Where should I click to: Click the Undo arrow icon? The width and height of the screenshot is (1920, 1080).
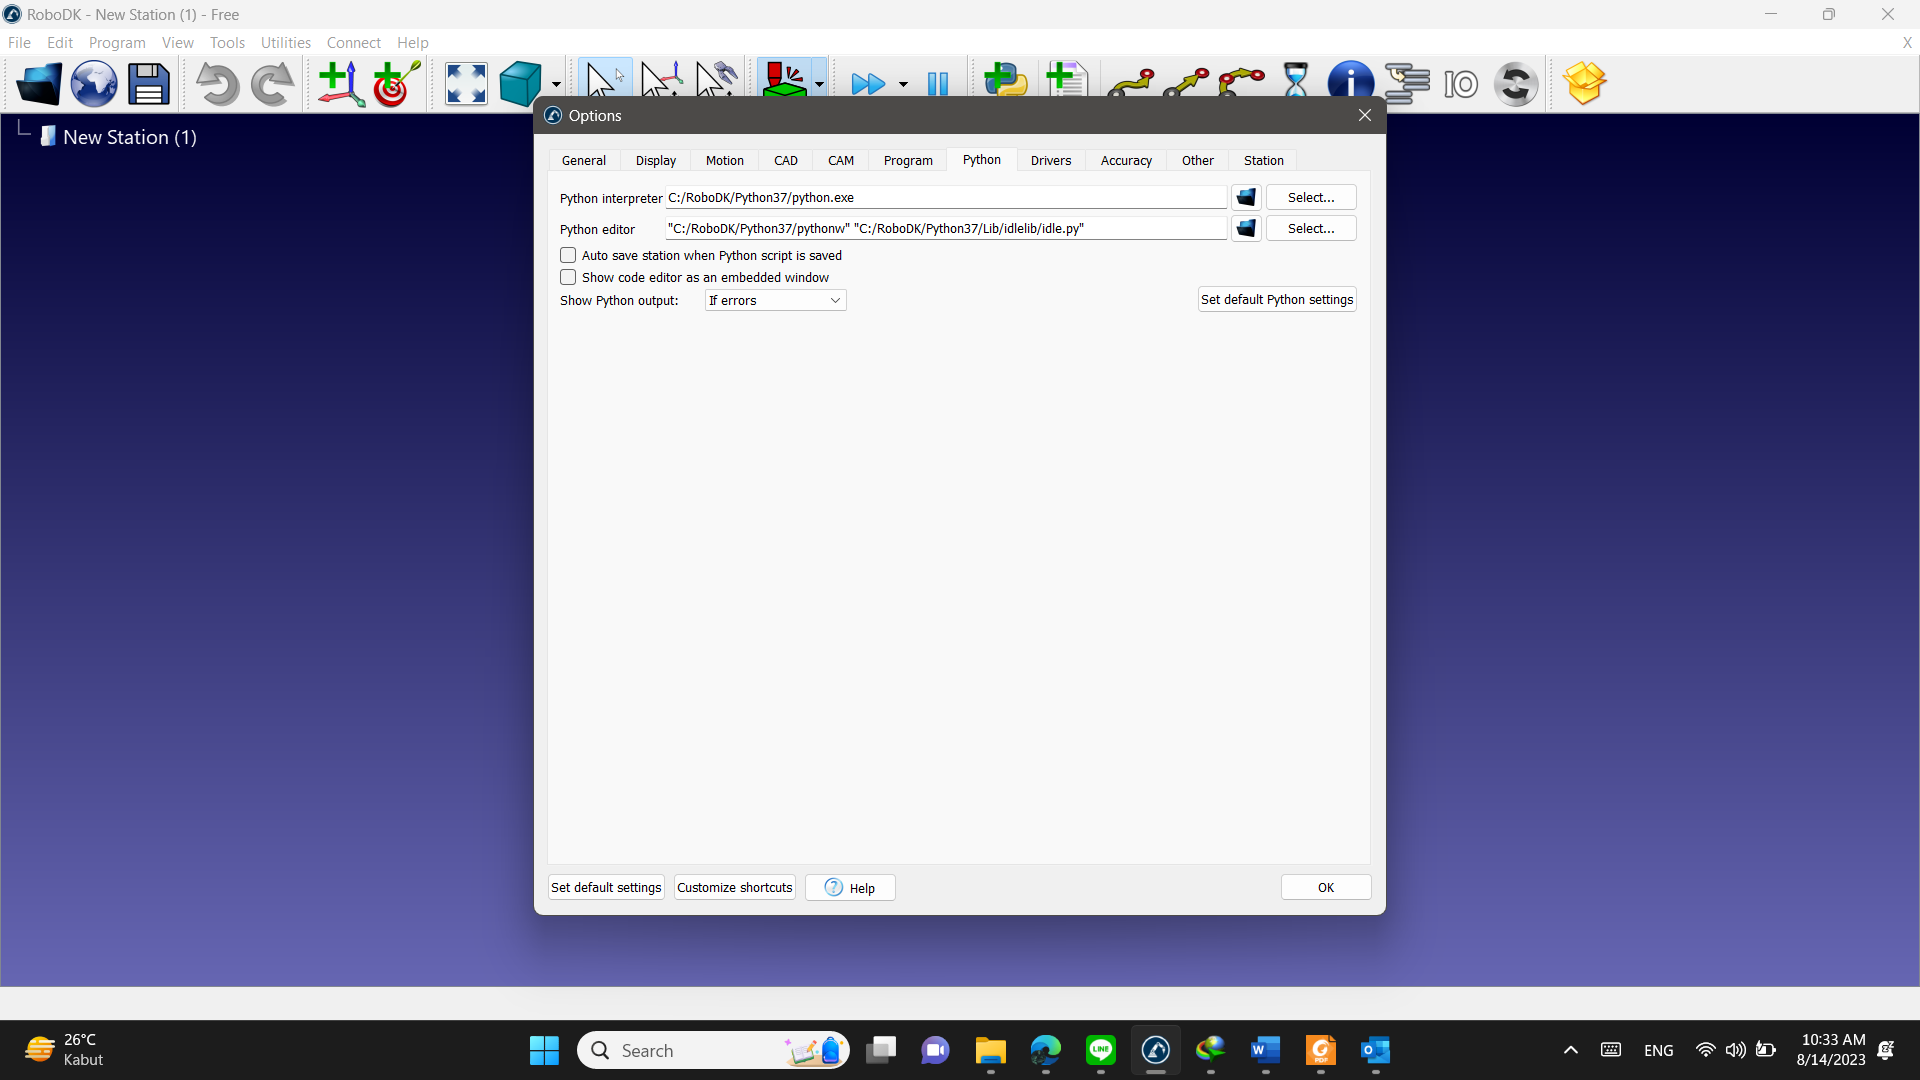[217, 84]
